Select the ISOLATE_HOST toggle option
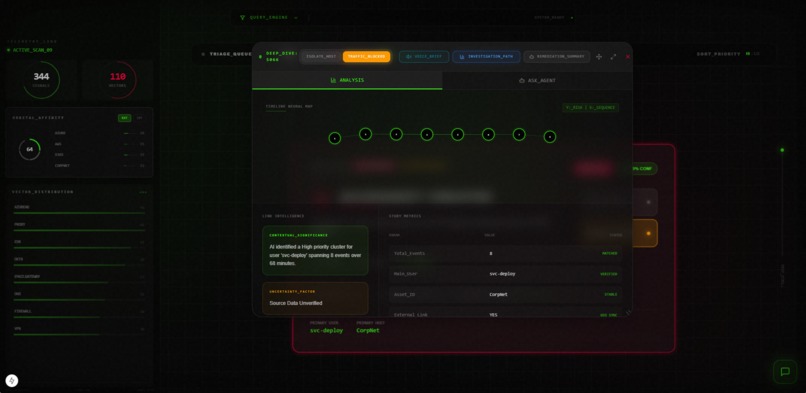The height and width of the screenshot is (393, 806). [321, 57]
